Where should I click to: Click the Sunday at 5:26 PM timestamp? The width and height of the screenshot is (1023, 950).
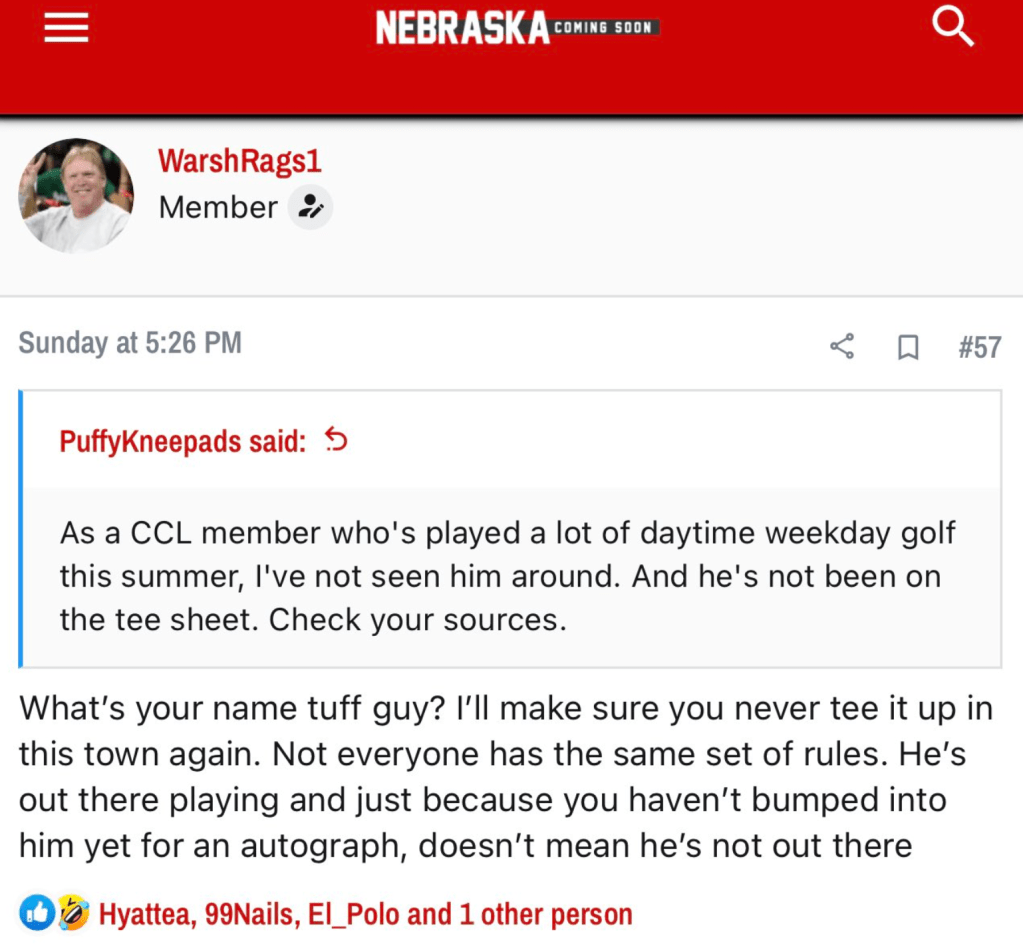tap(130, 343)
